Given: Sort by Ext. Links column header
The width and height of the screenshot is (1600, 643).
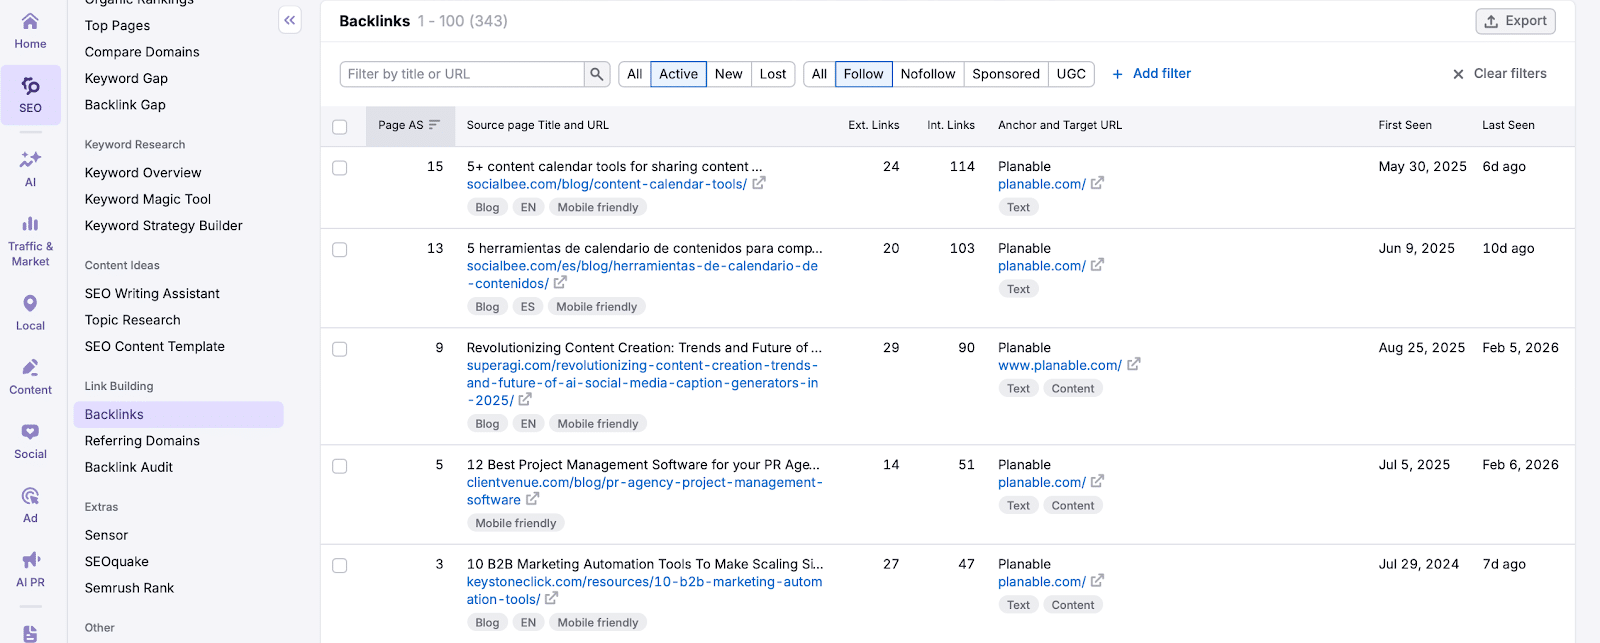Looking at the screenshot, I should 874,125.
